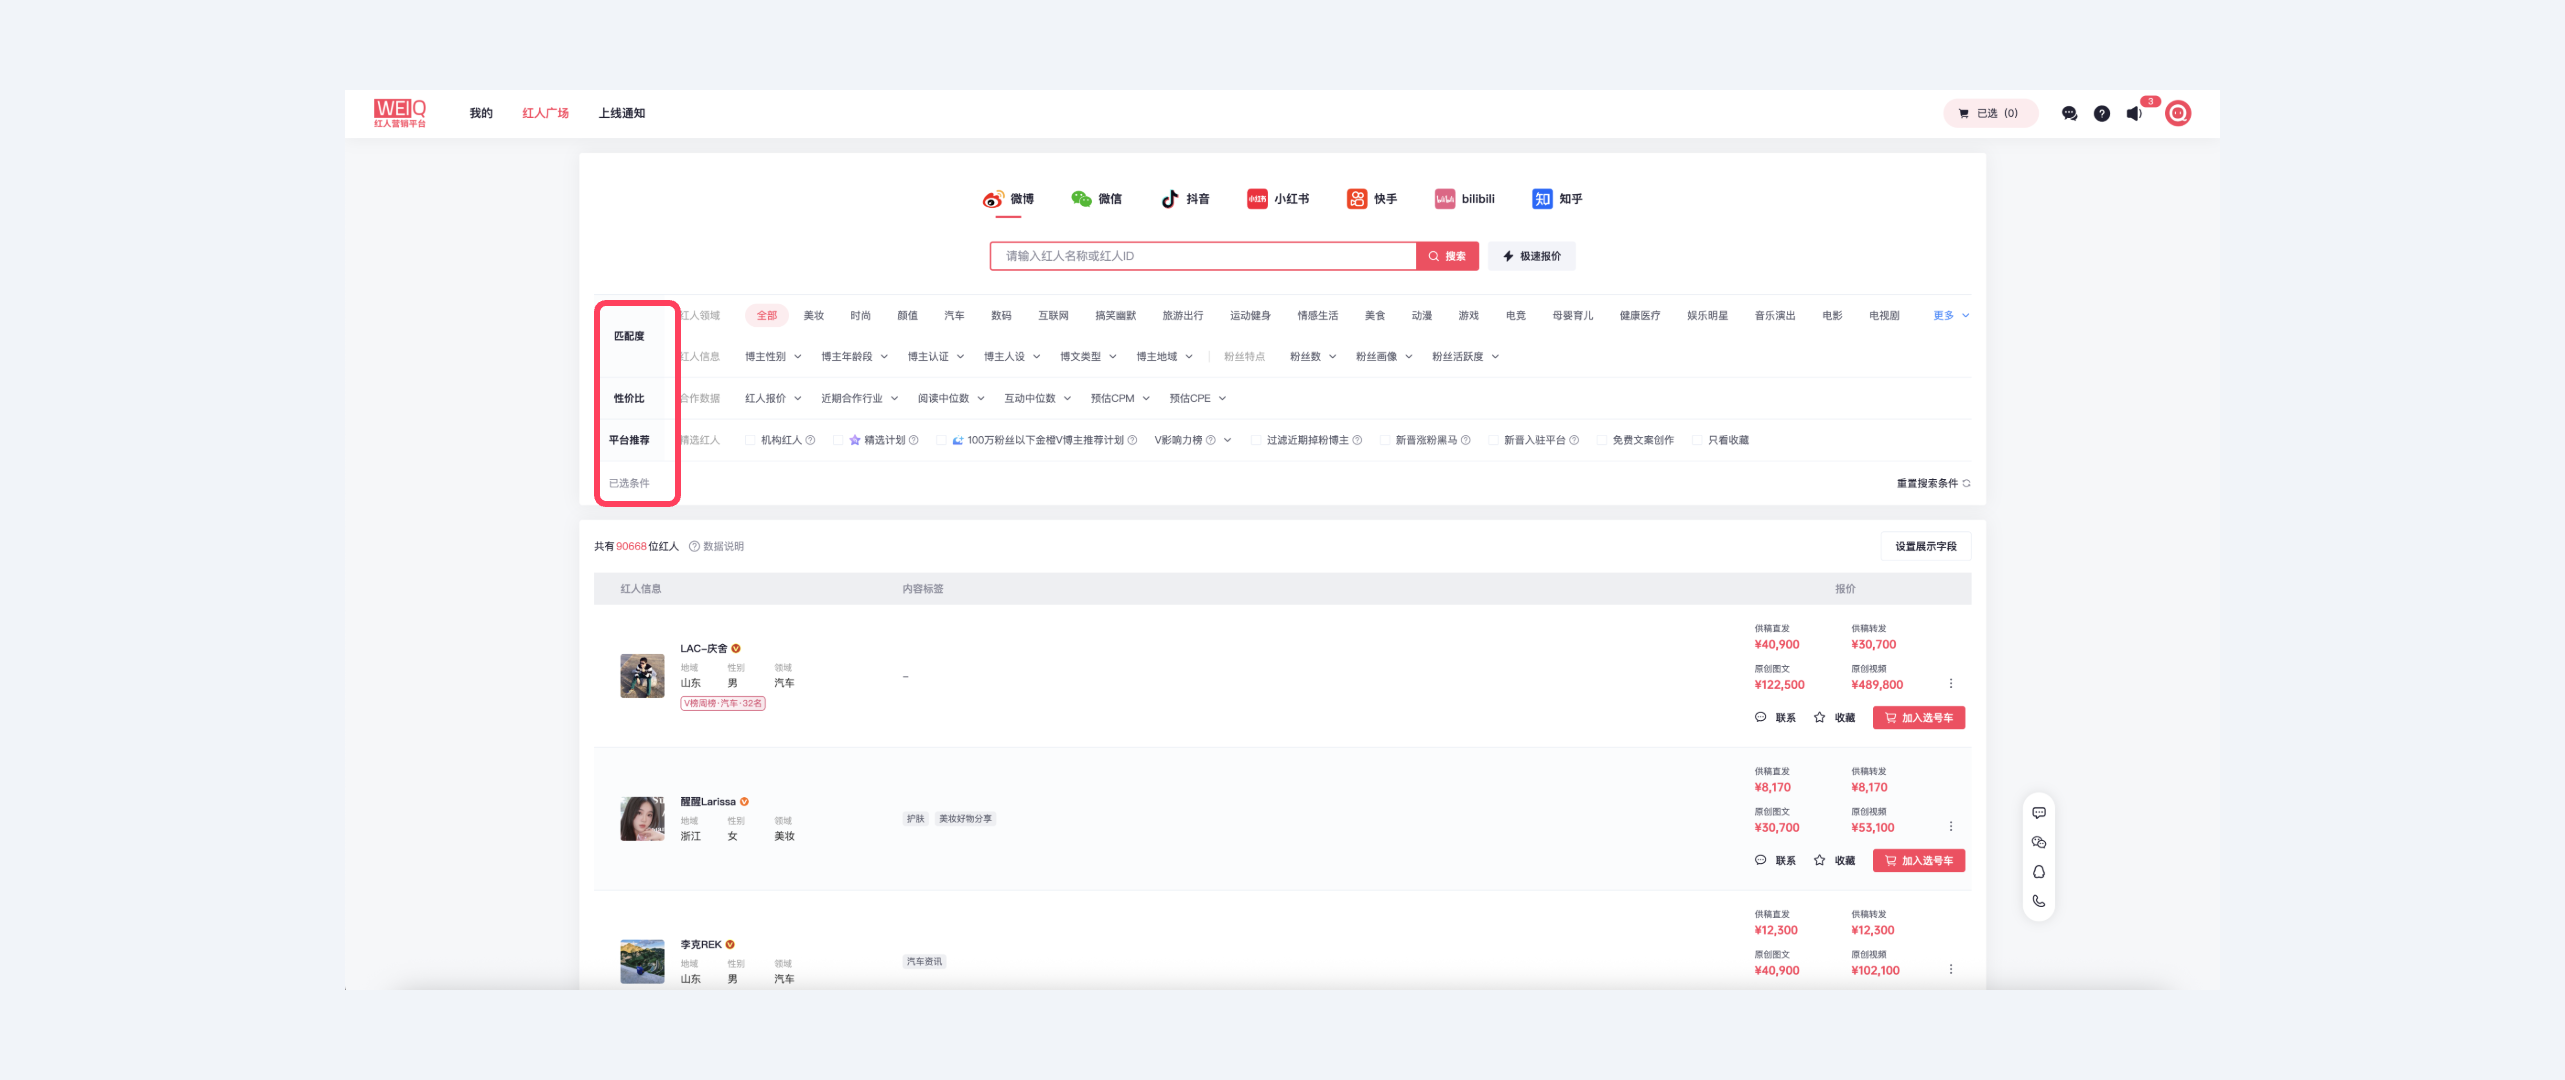Switch to the 抖音 platform tab
This screenshot has width=2565, height=1080.
(1185, 199)
